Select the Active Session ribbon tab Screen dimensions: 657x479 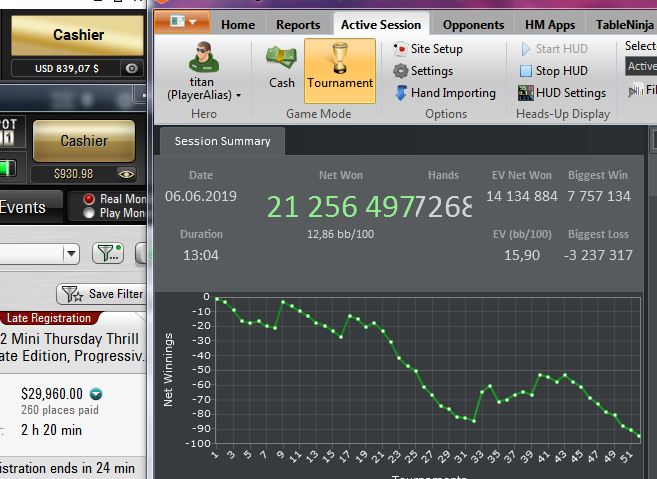381,25
